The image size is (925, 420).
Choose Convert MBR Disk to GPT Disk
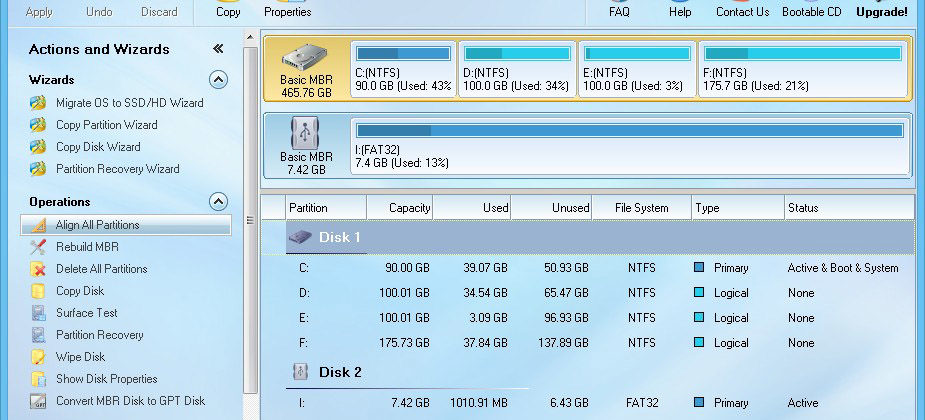(x=130, y=401)
